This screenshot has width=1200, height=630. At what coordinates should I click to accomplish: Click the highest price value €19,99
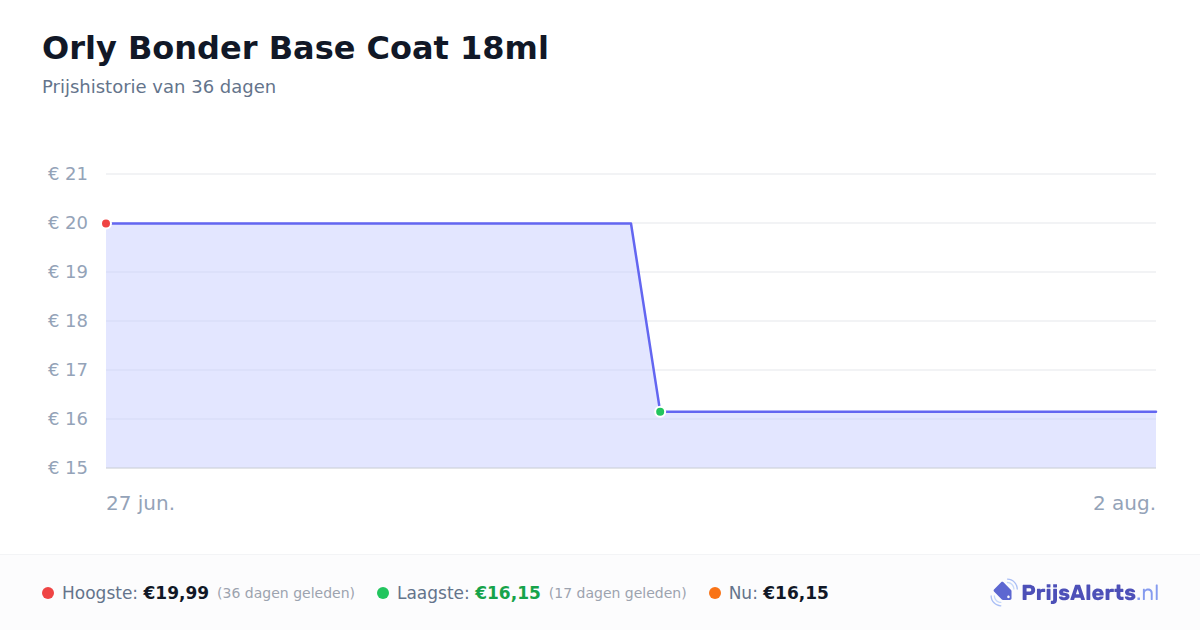176,593
